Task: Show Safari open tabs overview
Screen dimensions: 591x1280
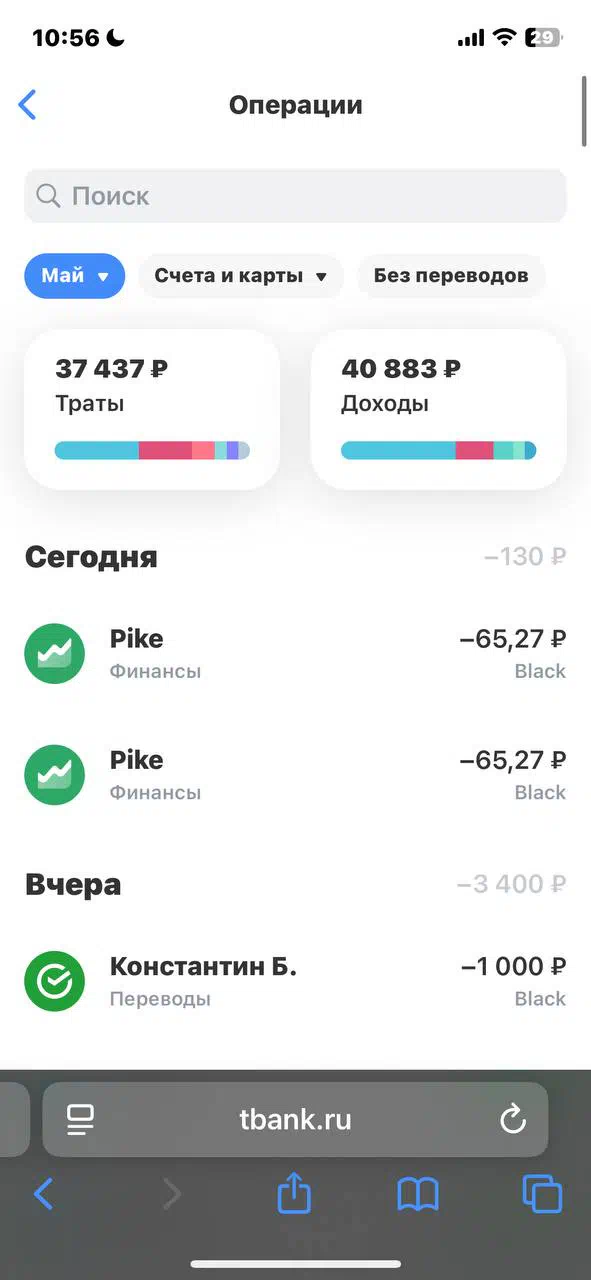Action: coord(542,1194)
